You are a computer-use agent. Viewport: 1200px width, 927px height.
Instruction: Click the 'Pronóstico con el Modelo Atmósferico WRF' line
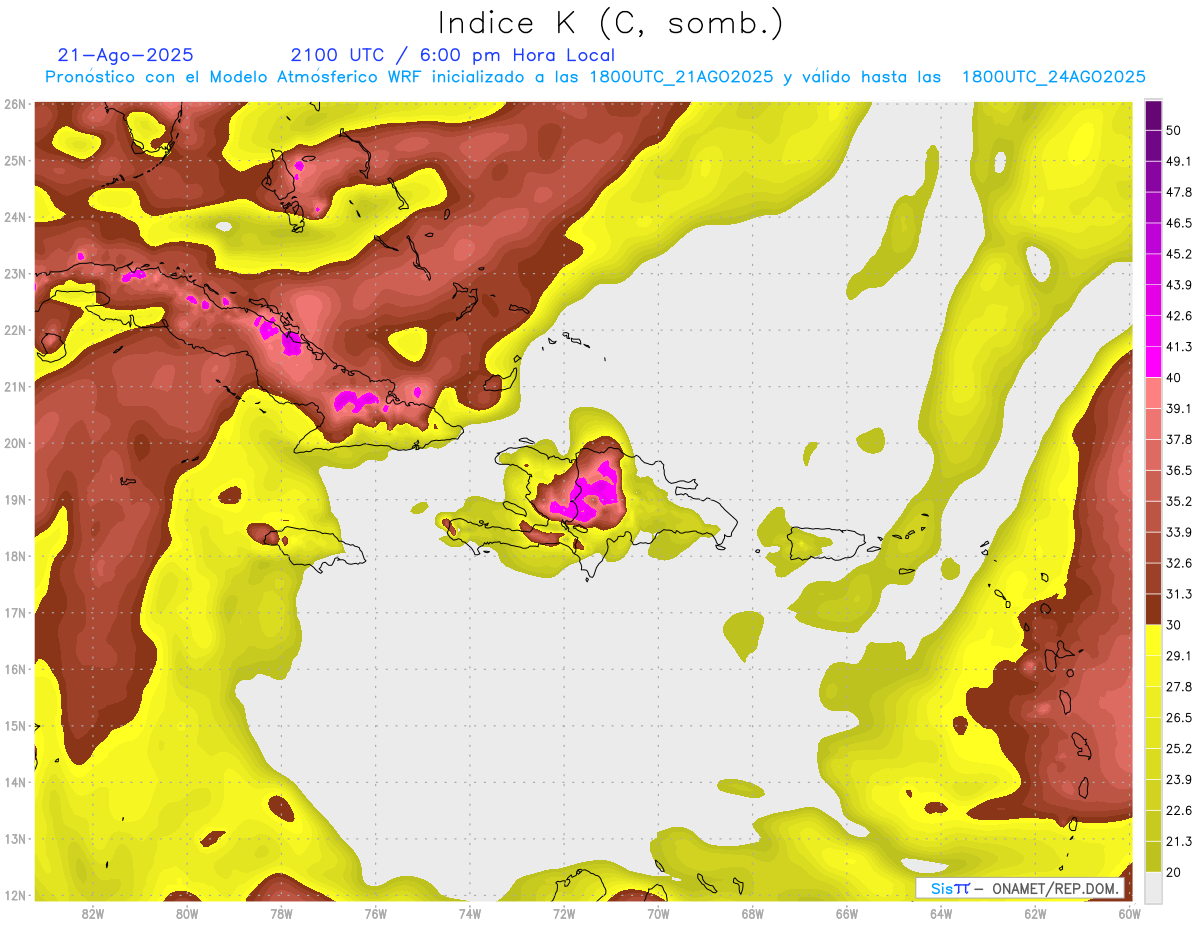click(x=595, y=77)
